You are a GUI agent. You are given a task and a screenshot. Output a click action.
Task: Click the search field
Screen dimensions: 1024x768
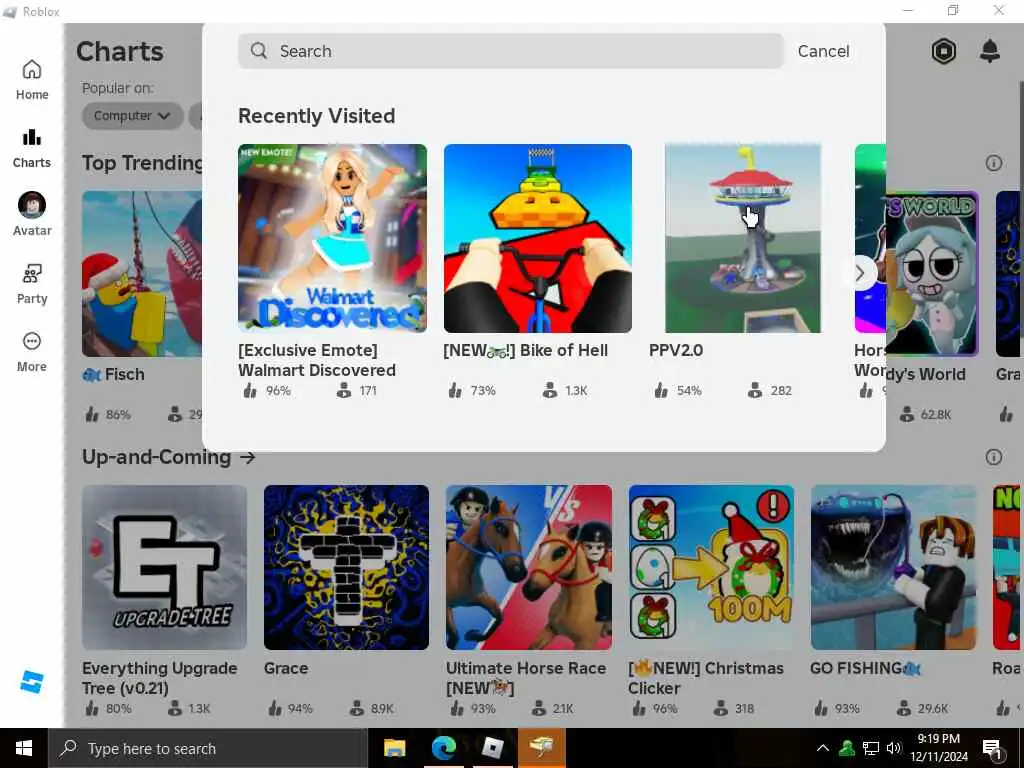[510, 51]
